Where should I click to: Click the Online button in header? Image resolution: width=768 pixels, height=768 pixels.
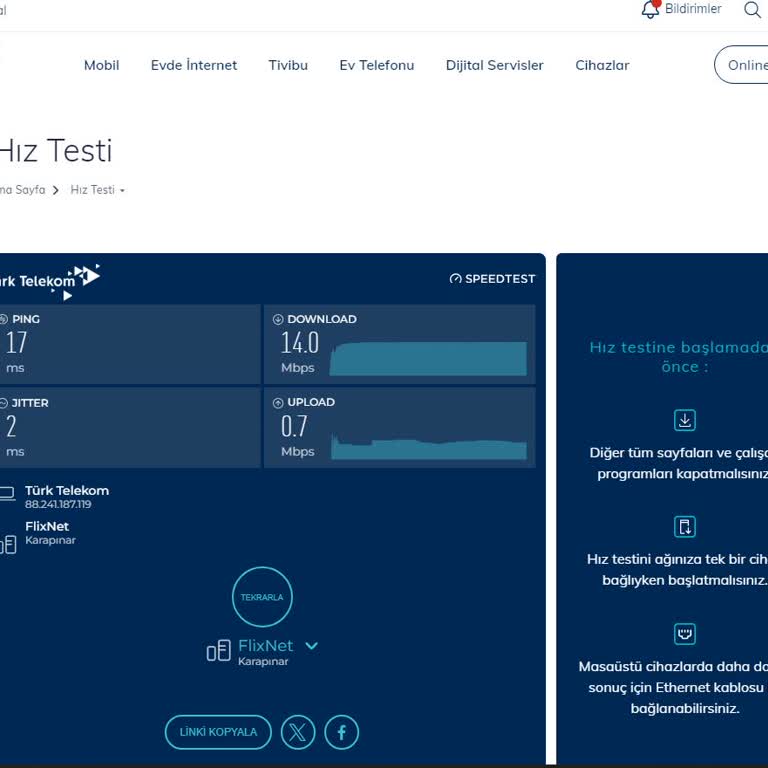(x=742, y=65)
